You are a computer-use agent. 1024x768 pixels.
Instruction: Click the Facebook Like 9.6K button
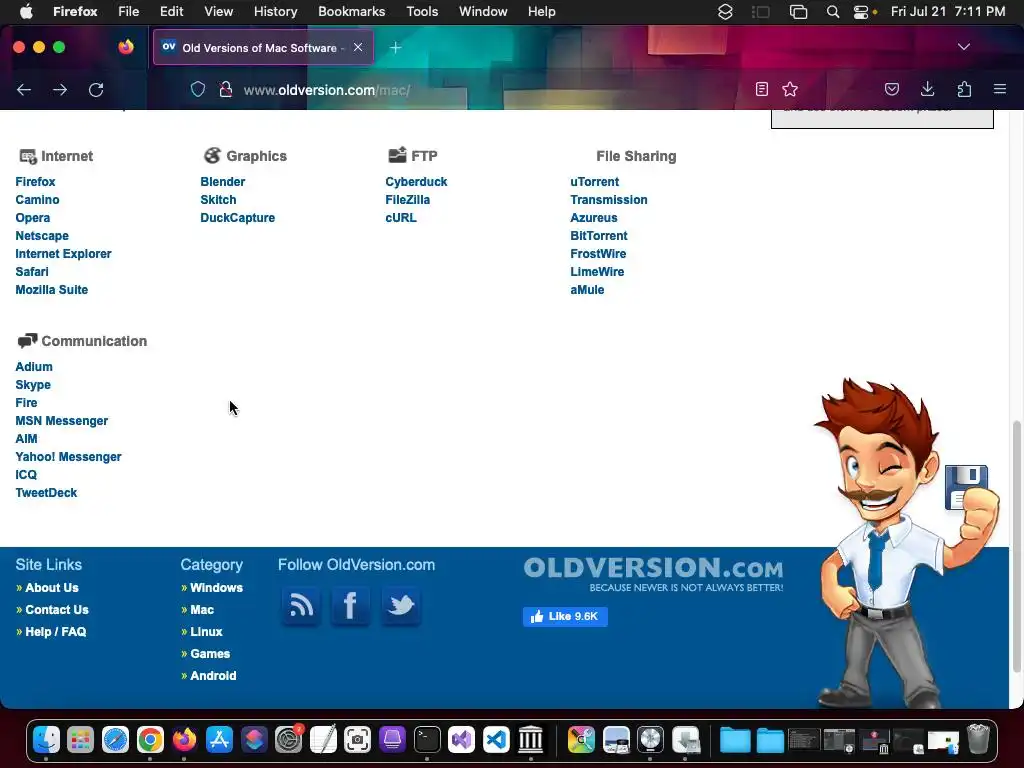coord(565,616)
